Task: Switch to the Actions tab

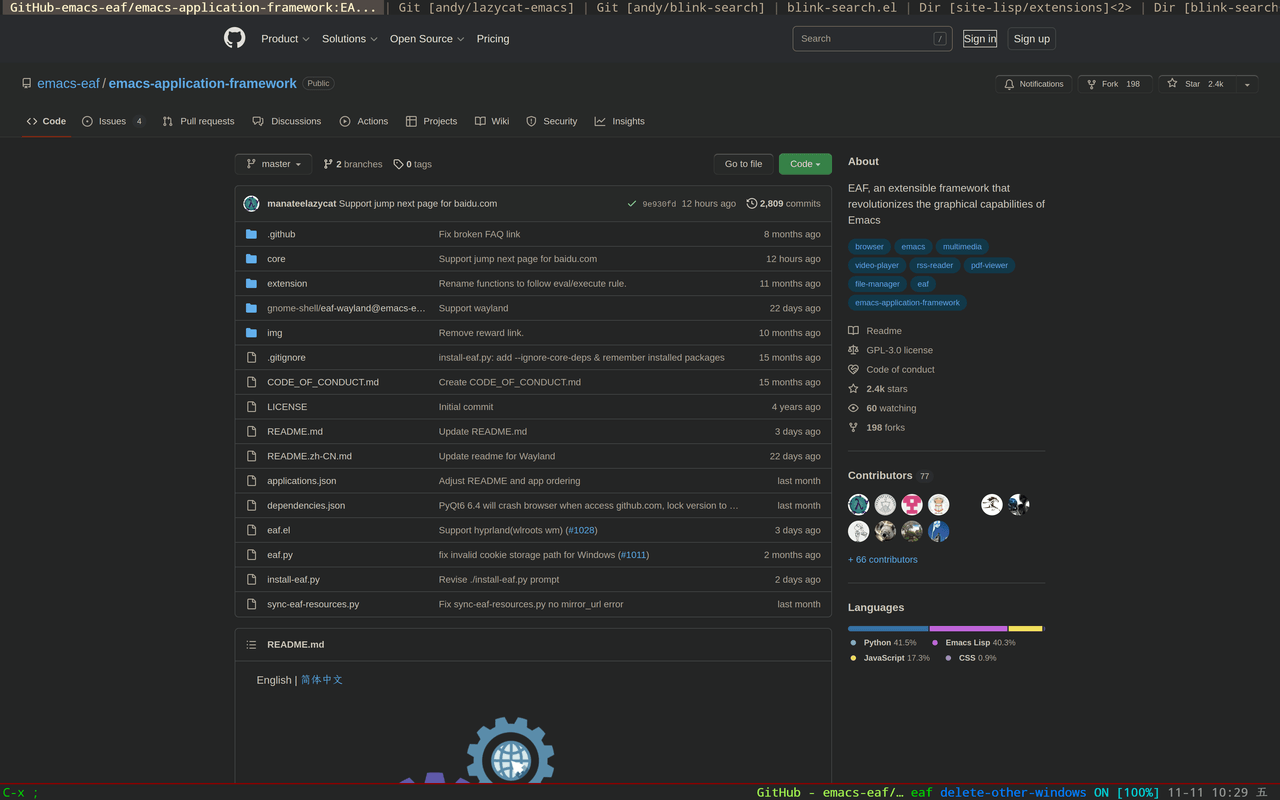Action: tap(364, 121)
